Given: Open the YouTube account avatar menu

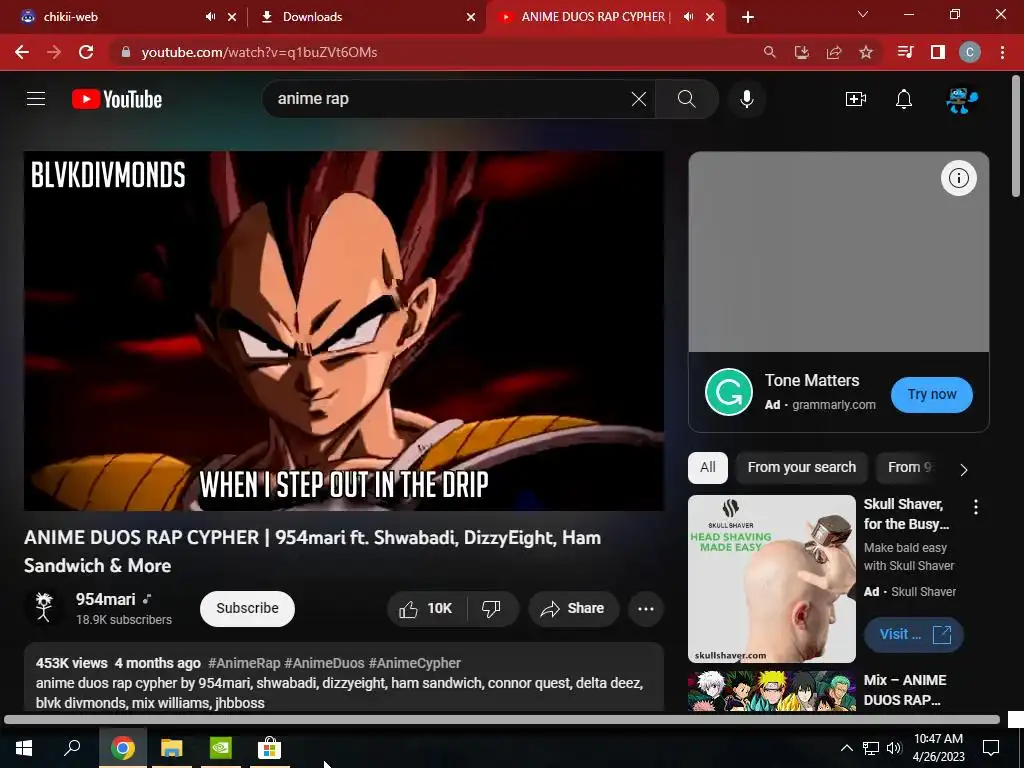Looking at the screenshot, I should pos(962,99).
